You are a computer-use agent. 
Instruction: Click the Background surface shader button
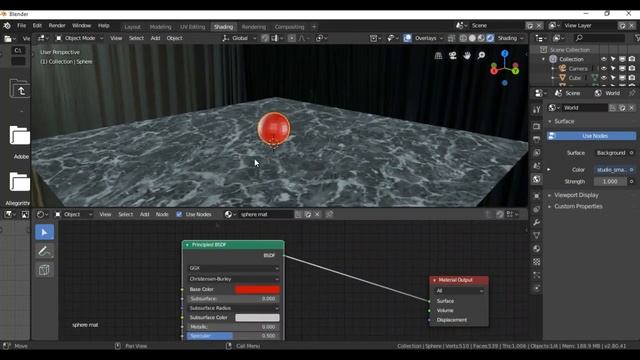[611, 153]
